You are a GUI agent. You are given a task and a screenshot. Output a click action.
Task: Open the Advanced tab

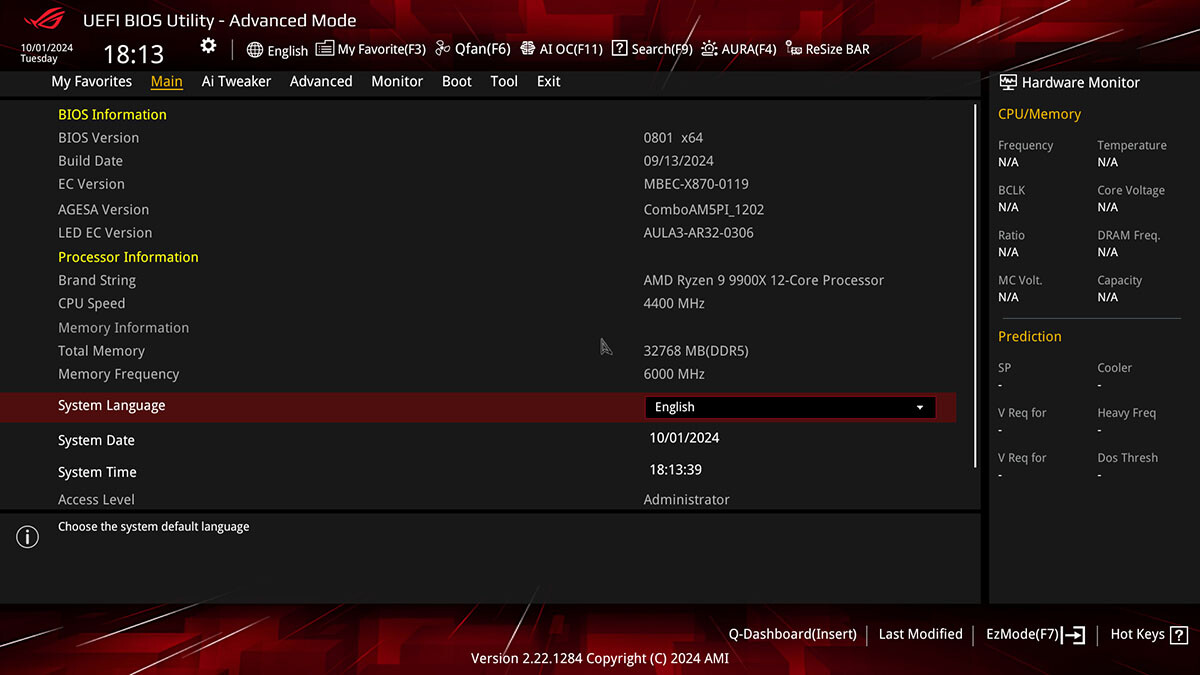click(x=321, y=81)
